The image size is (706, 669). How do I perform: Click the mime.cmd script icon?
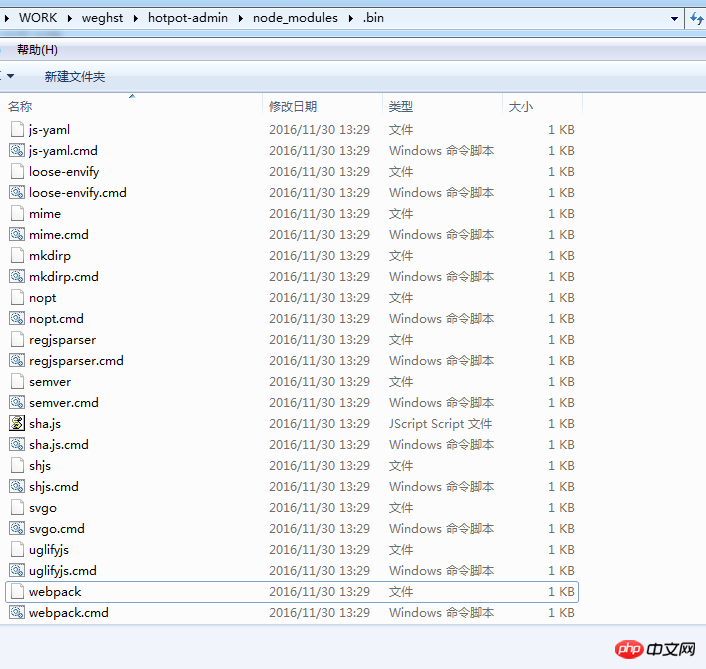click(x=17, y=234)
